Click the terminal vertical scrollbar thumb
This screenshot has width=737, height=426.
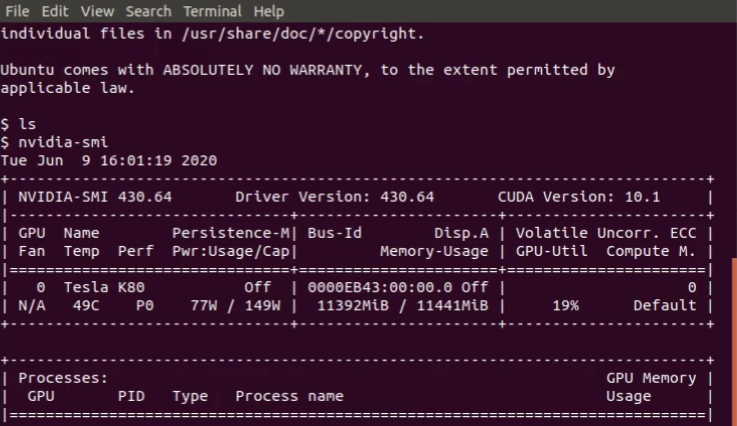[734, 342]
